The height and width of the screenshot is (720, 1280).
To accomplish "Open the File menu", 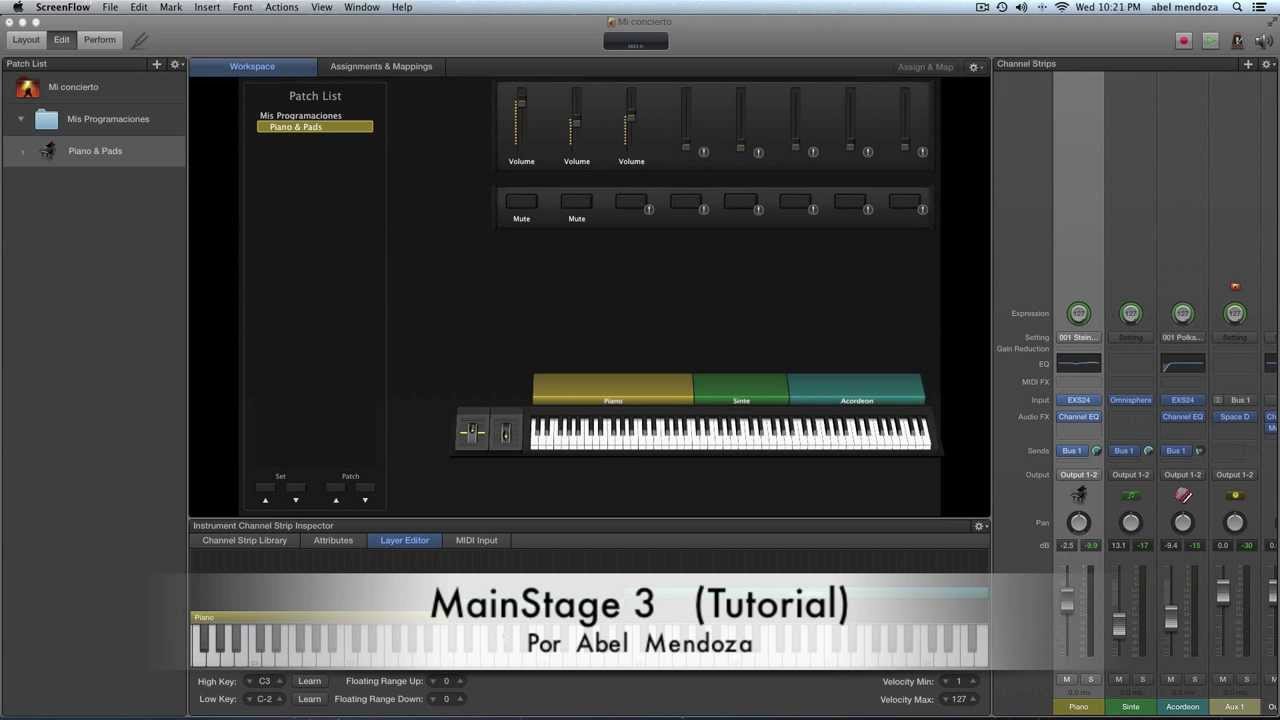I will (110, 7).
